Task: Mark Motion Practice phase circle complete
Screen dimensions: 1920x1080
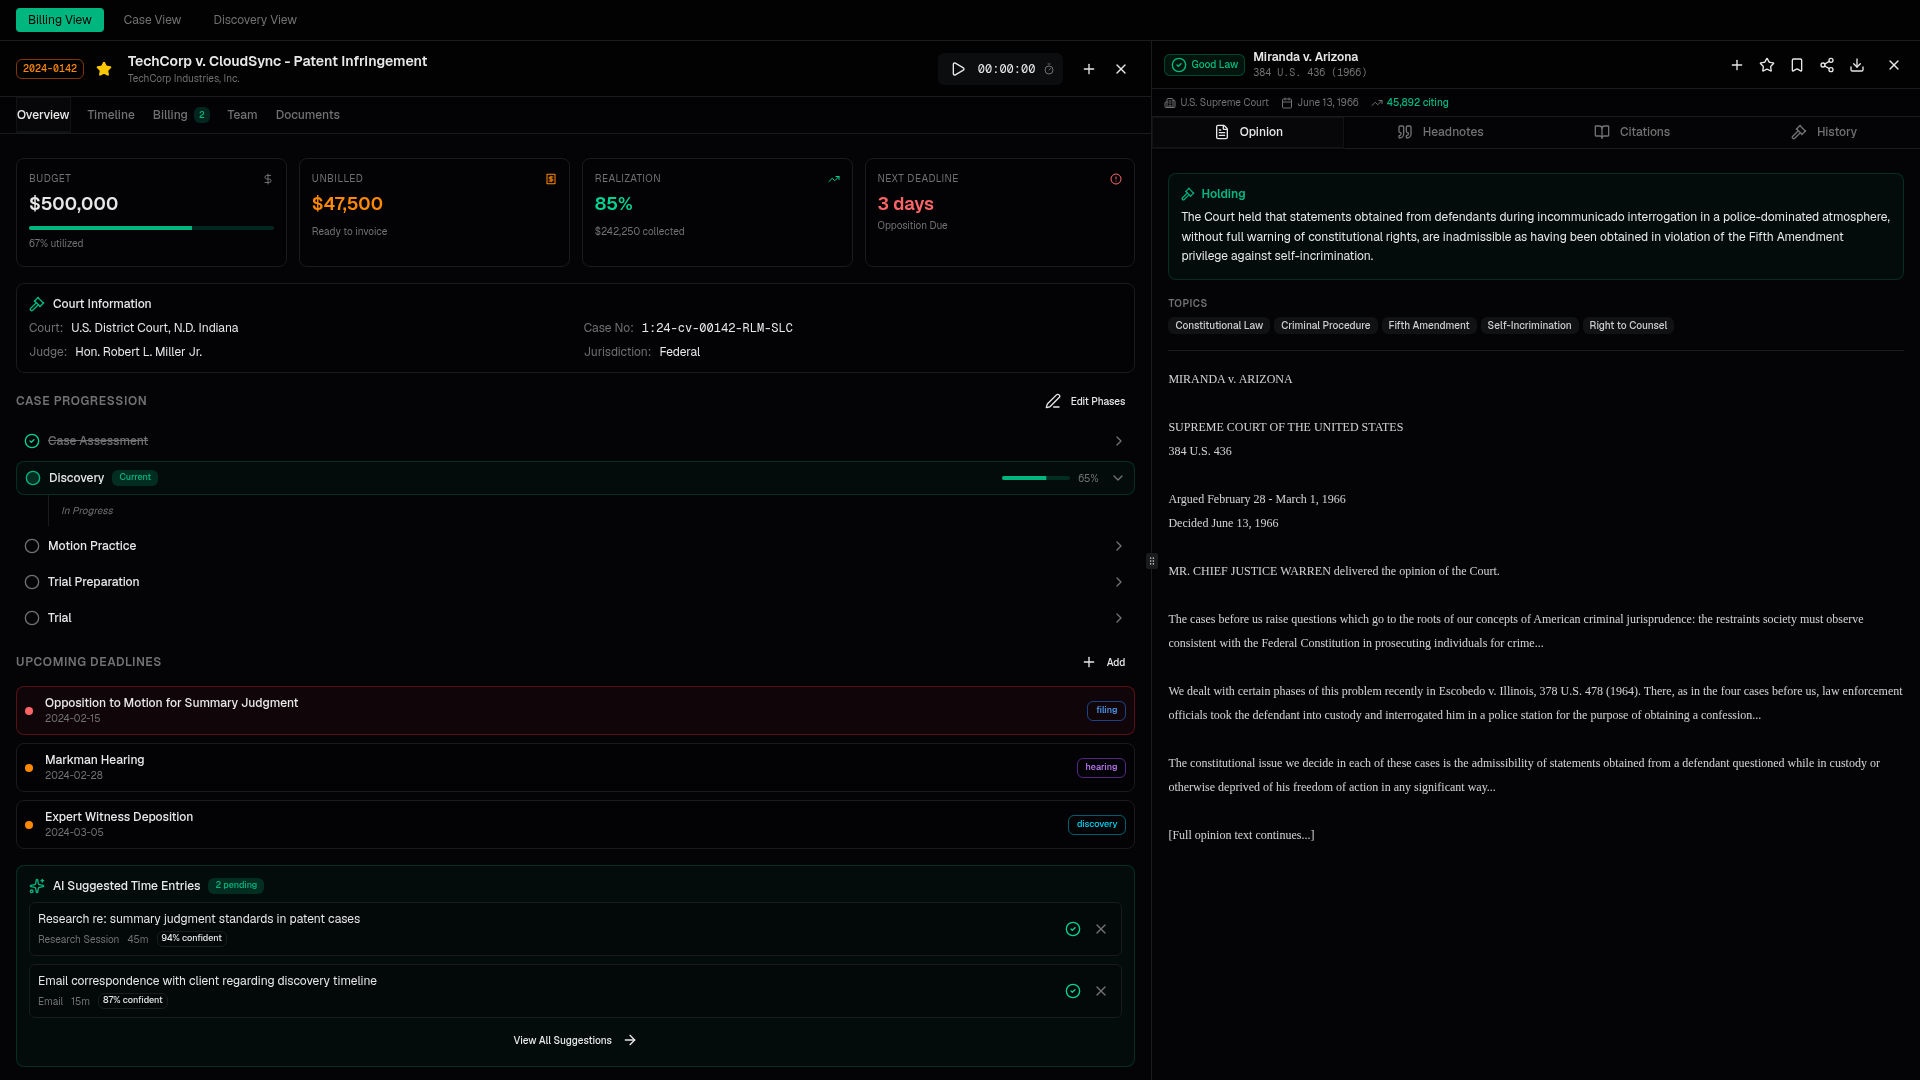Action: (32, 546)
